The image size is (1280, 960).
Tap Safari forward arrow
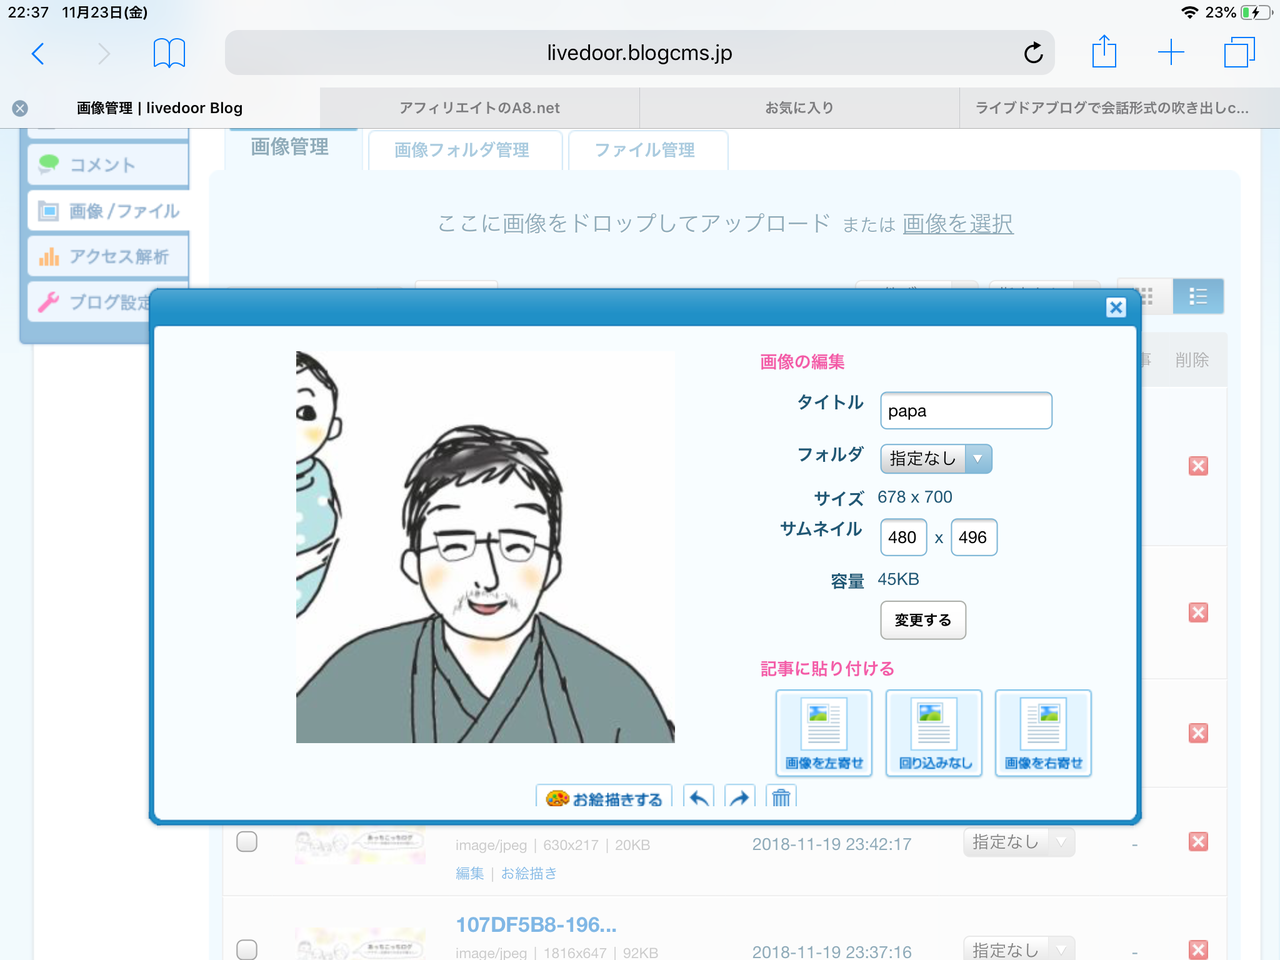point(104,53)
